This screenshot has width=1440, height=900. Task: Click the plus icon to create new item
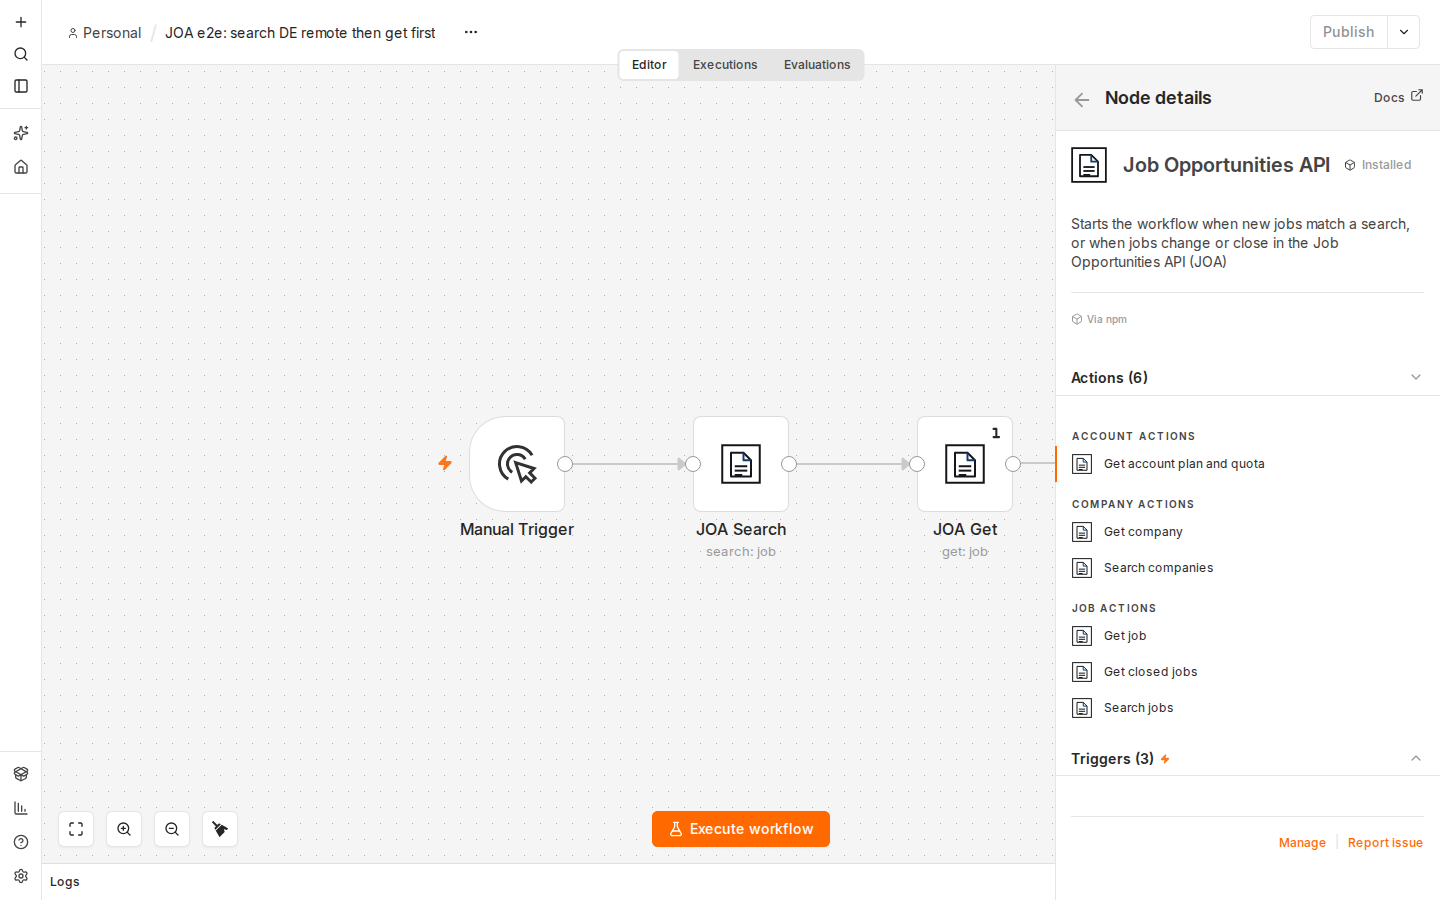click(21, 22)
